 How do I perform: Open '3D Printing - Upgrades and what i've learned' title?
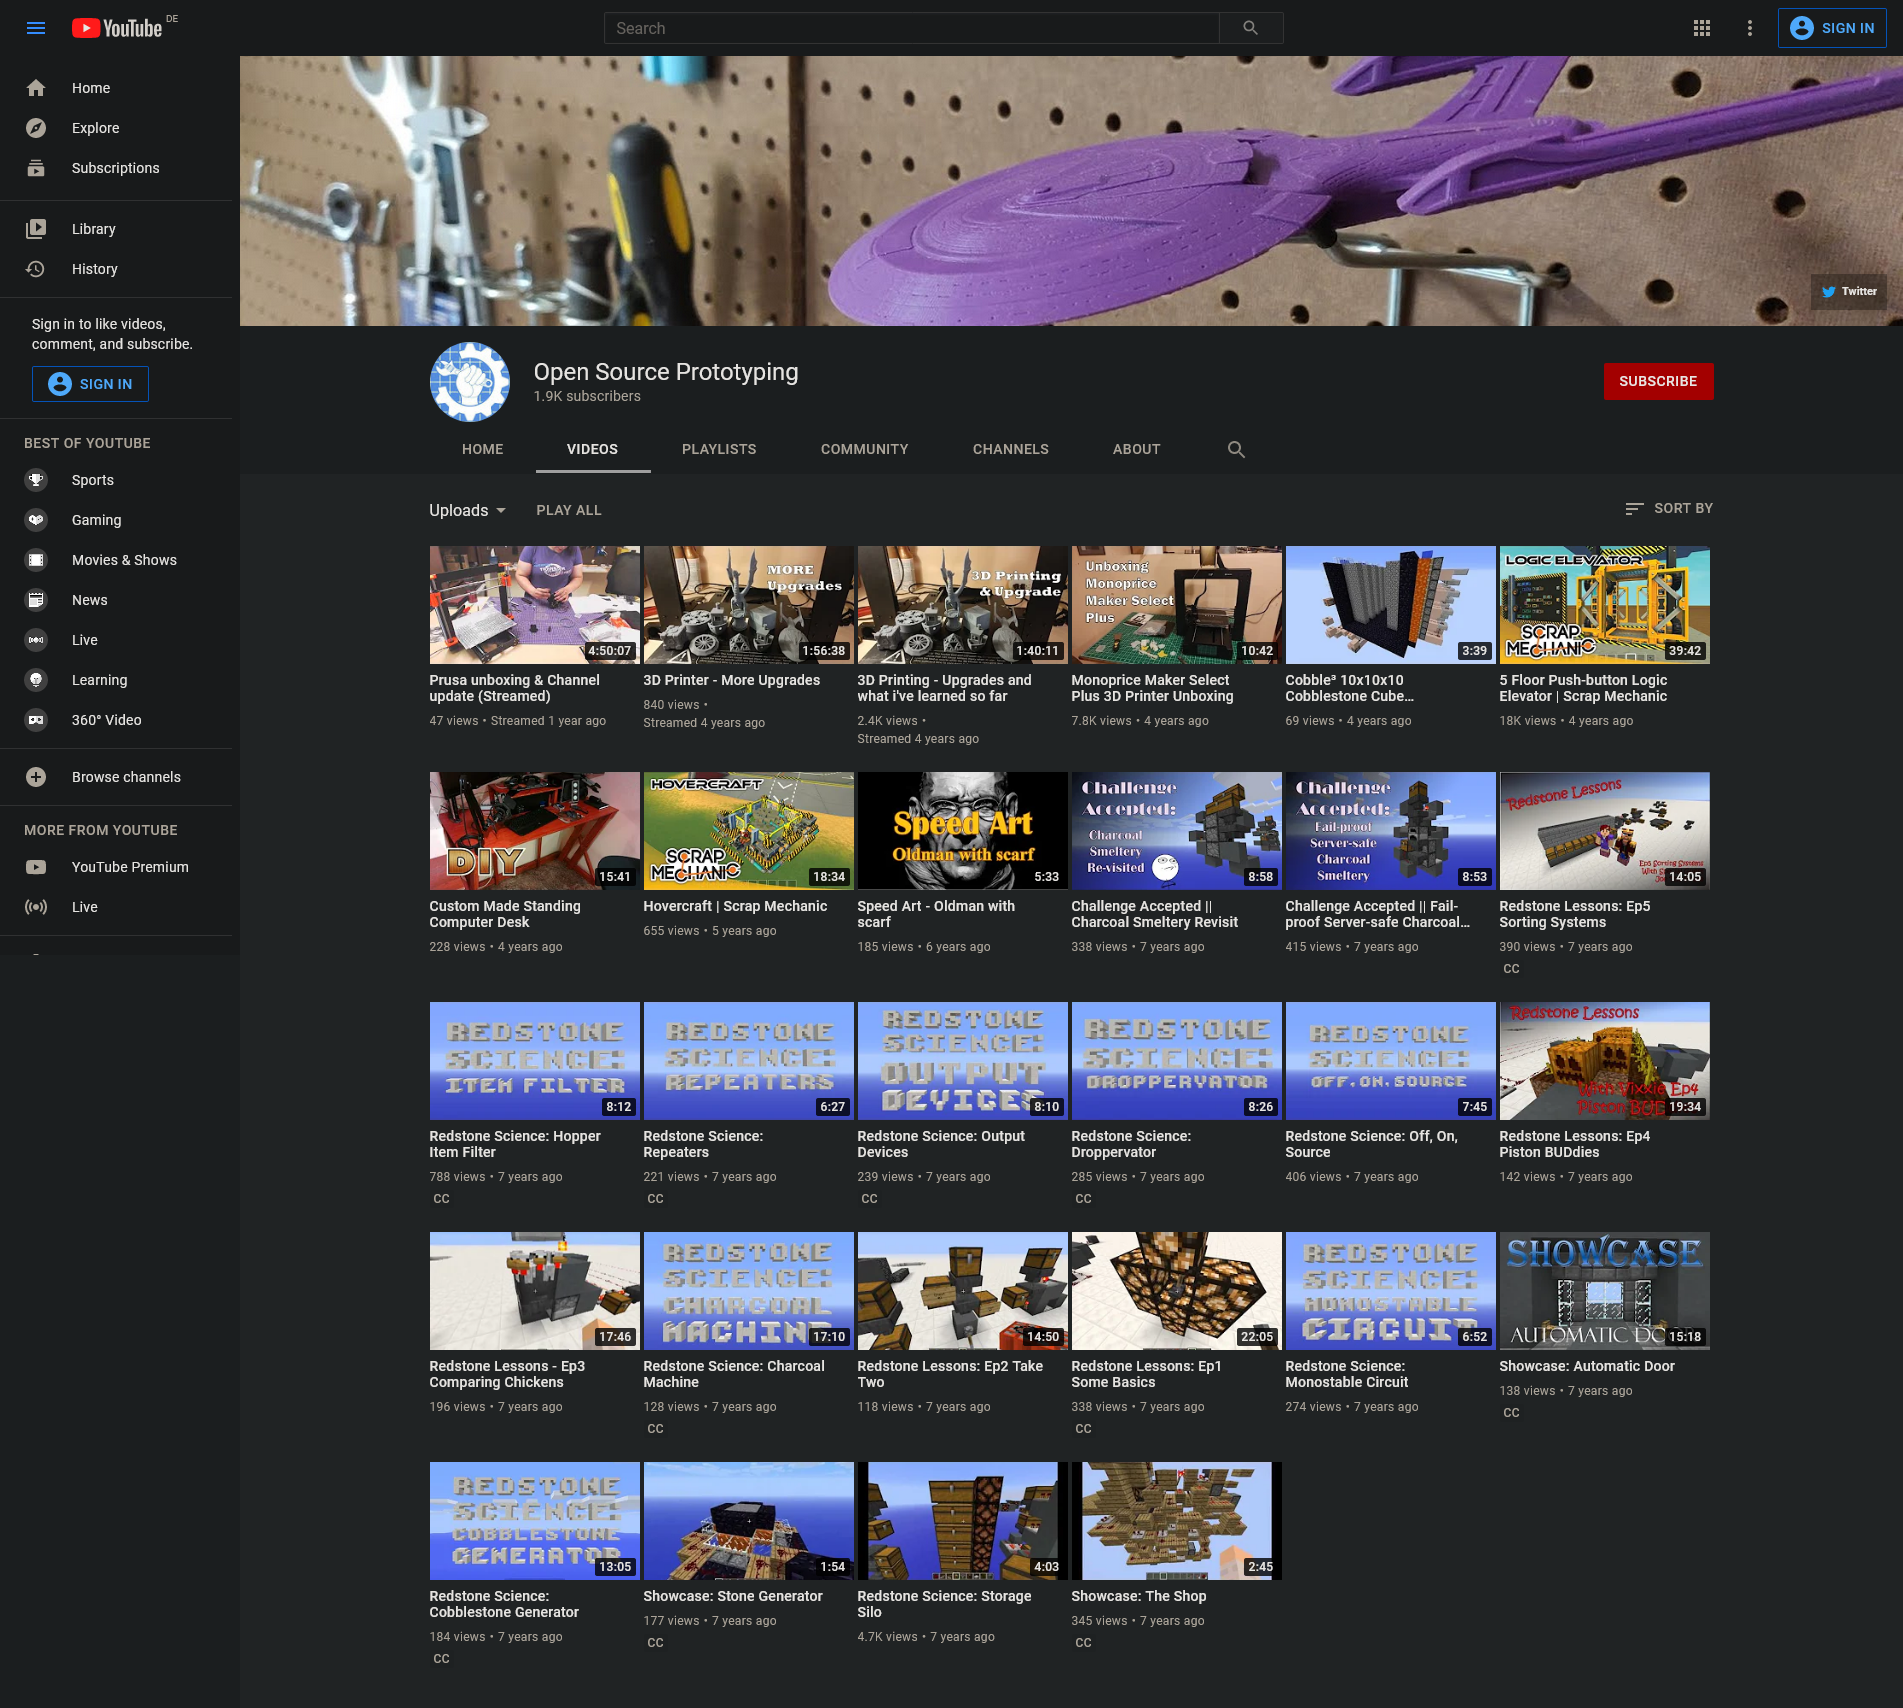944,688
